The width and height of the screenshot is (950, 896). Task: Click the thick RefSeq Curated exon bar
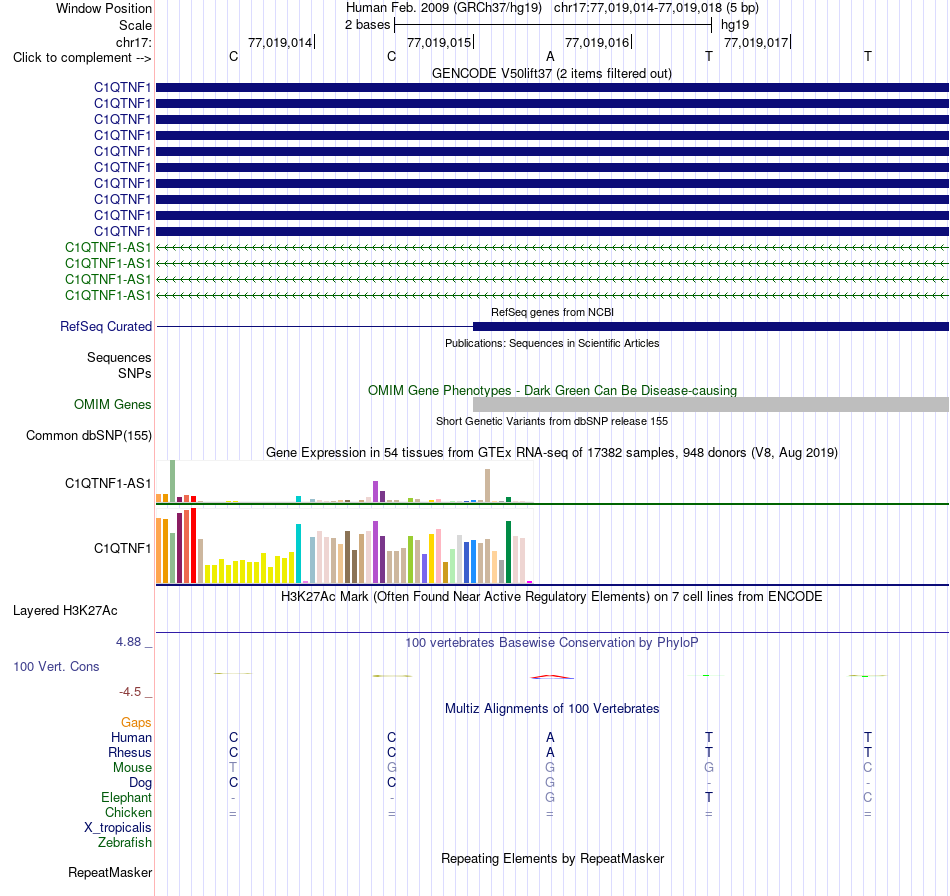711,327
